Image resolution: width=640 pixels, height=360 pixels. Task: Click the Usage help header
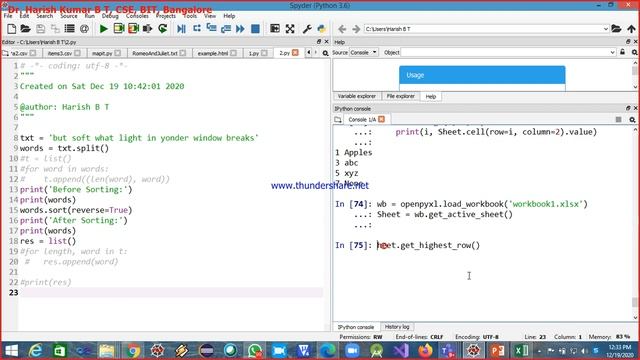click(482, 75)
